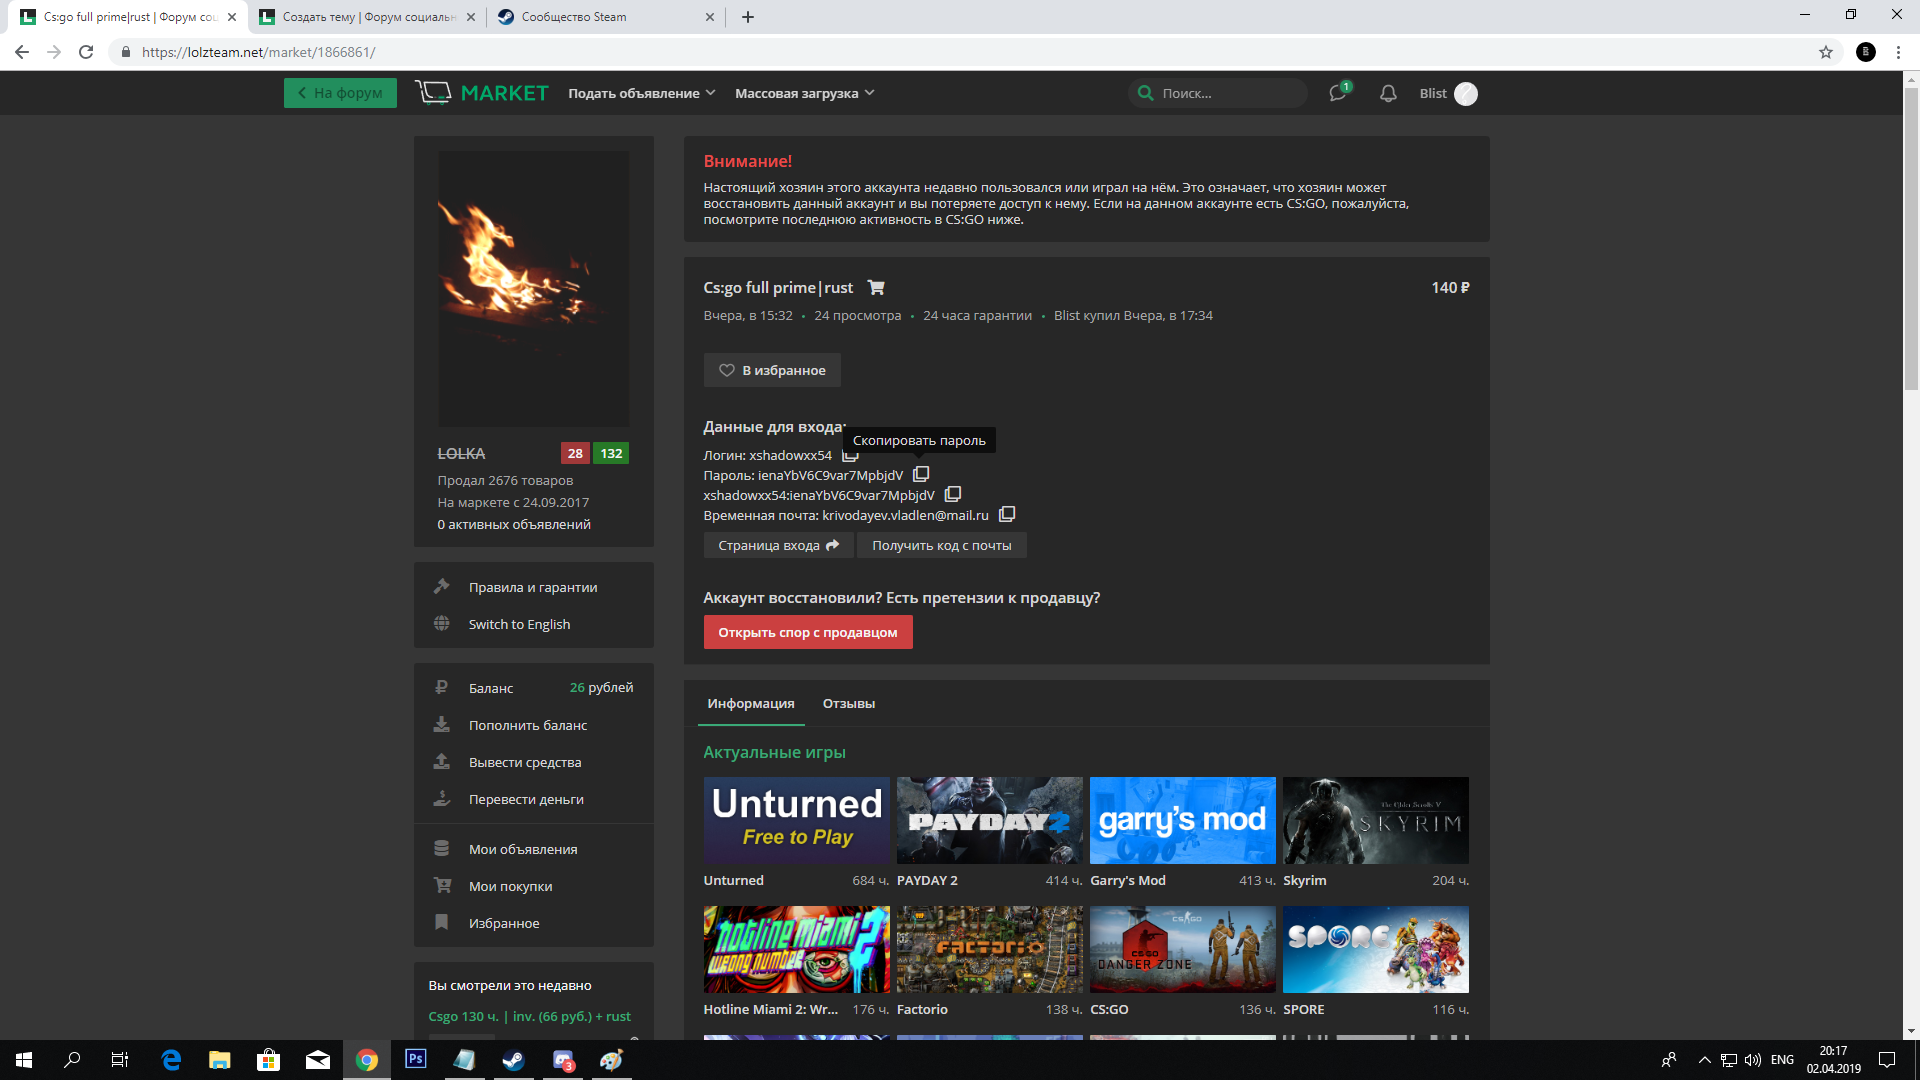Open the PAYDAY 2 game thumbnail
1920x1080 pixels.
tap(989, 820)
